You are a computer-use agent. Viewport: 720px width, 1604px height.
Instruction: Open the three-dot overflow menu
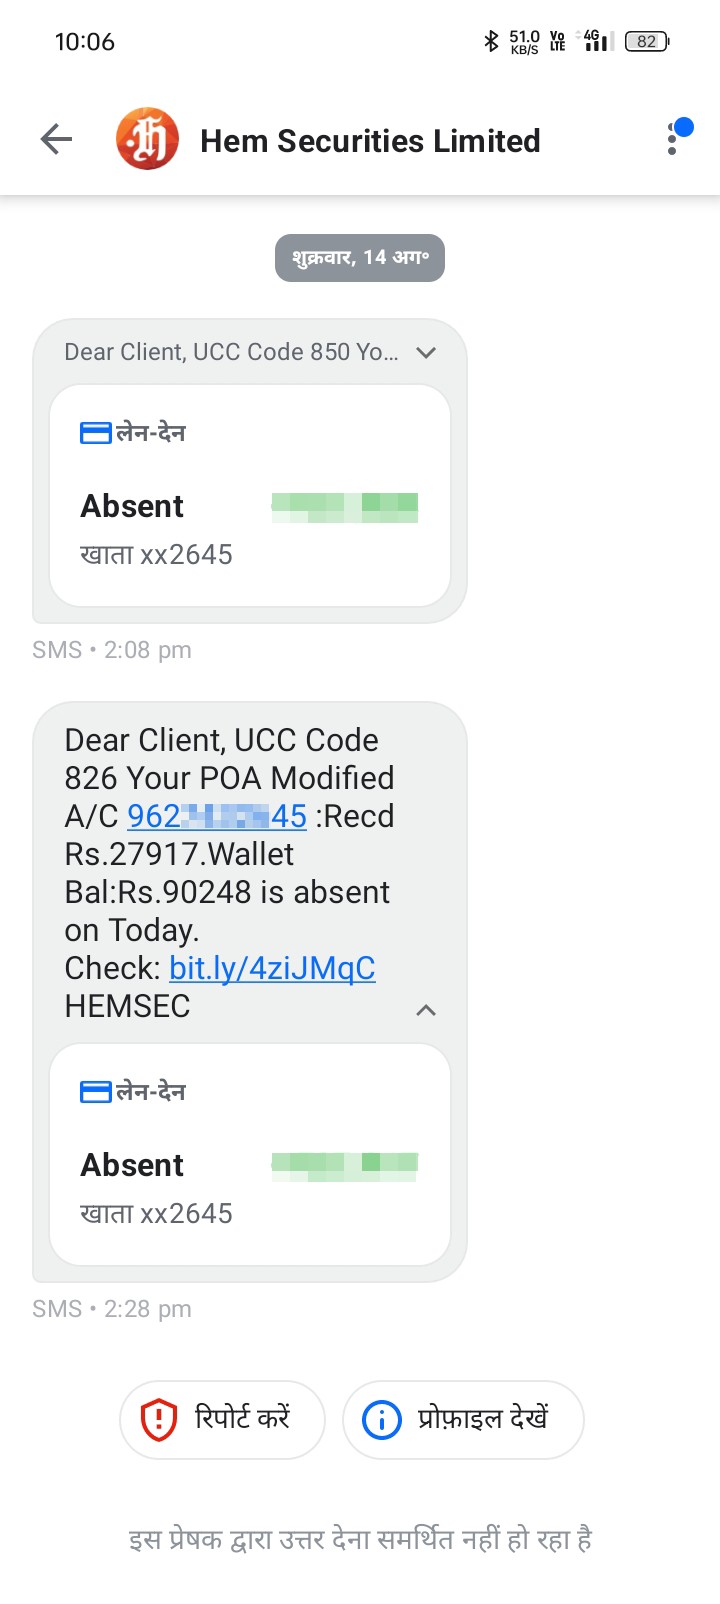[673, 140]
